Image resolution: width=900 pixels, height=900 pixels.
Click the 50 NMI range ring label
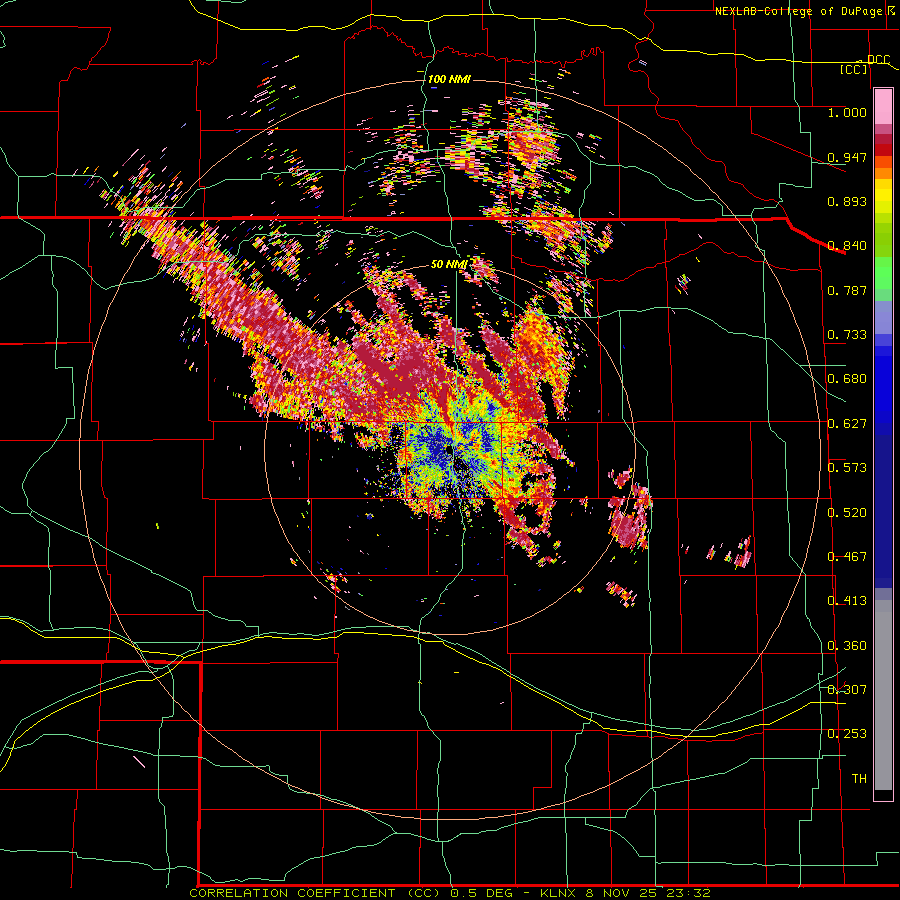click(x=449, y=265)
